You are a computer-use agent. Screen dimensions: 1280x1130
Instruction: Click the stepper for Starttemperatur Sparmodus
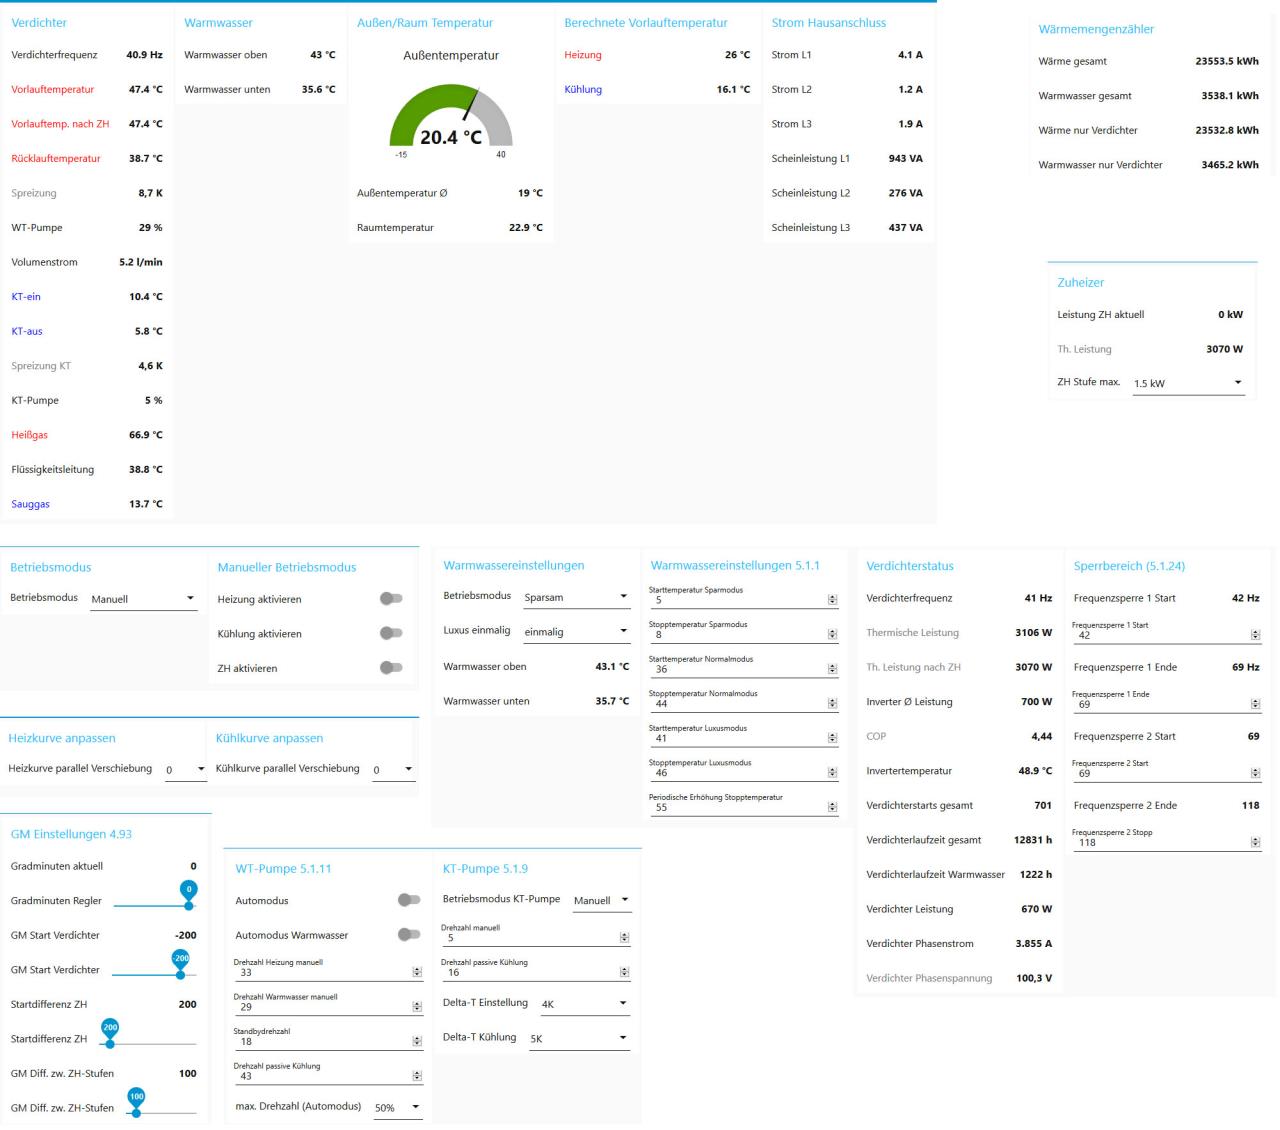point(832,600)
